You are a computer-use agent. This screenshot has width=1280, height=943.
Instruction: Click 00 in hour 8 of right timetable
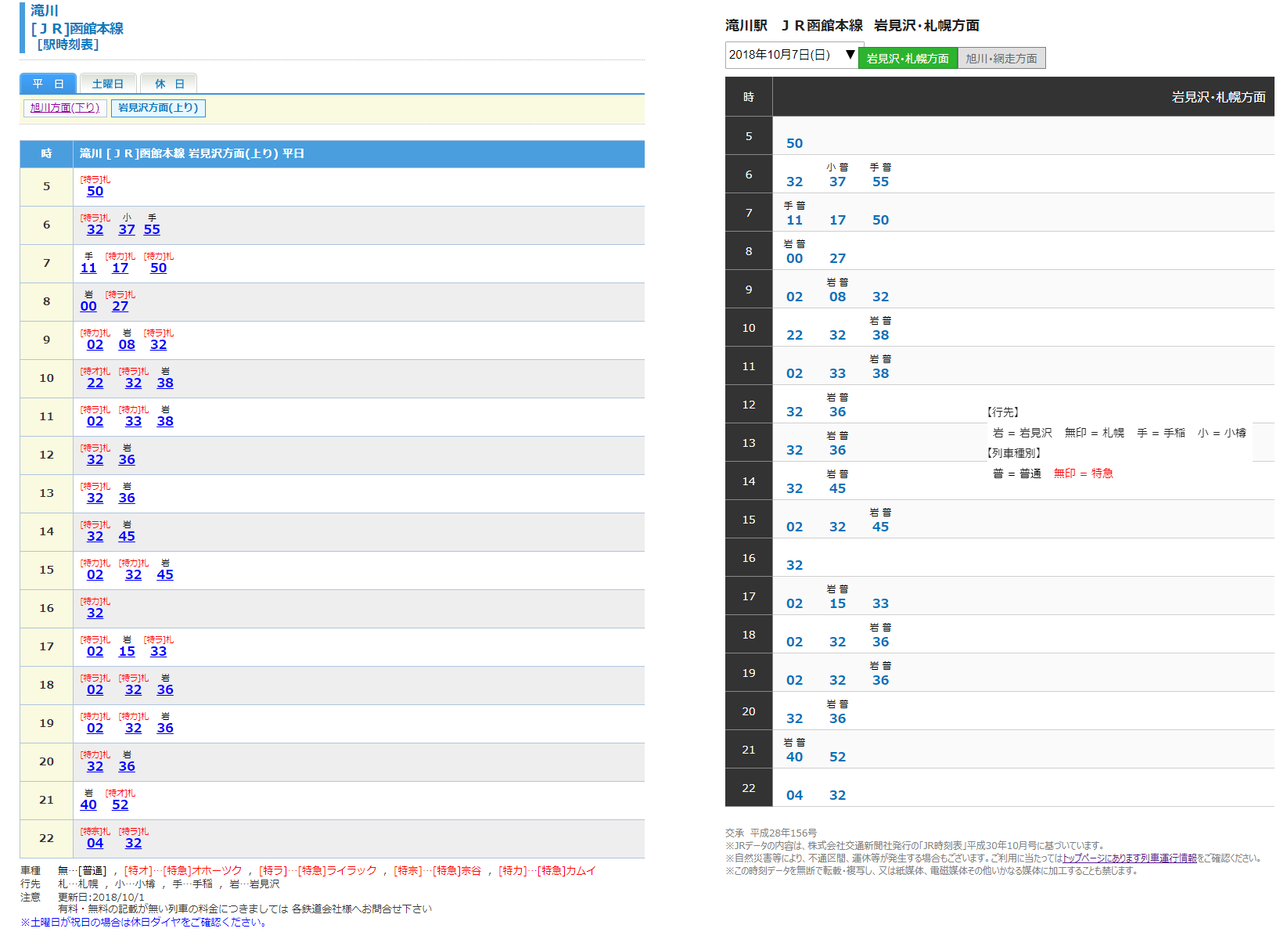coord(795,258)
